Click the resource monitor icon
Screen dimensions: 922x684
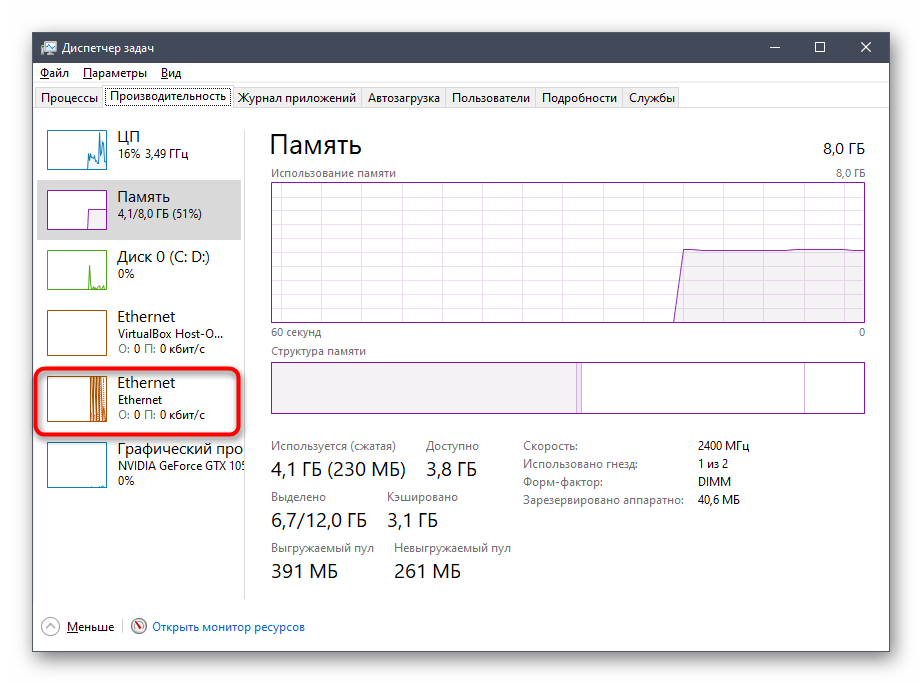tap(138, 627)
